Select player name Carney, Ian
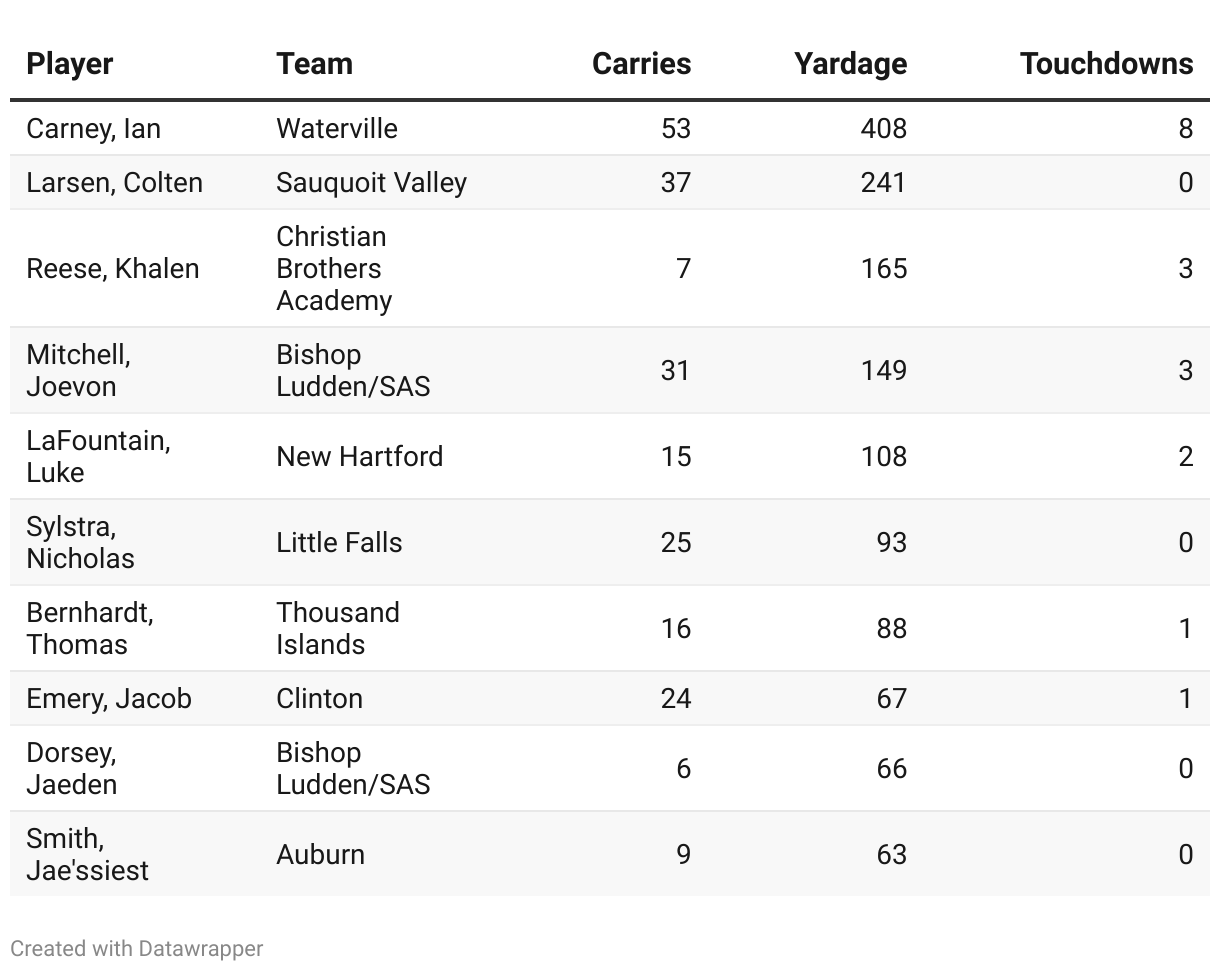The height and width of the screenshot is (972, 1220). 94,129
